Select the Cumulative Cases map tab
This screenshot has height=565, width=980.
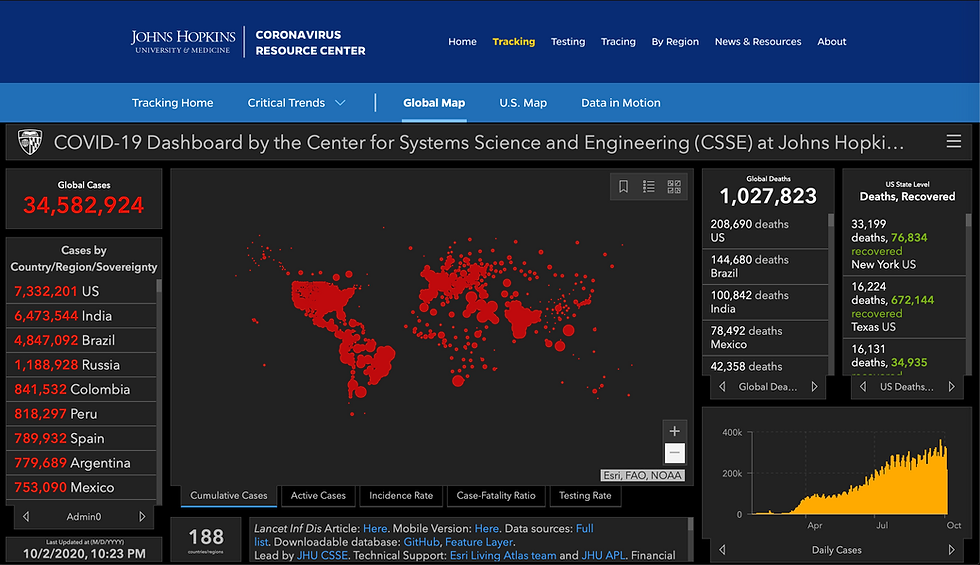pos(229,495)
